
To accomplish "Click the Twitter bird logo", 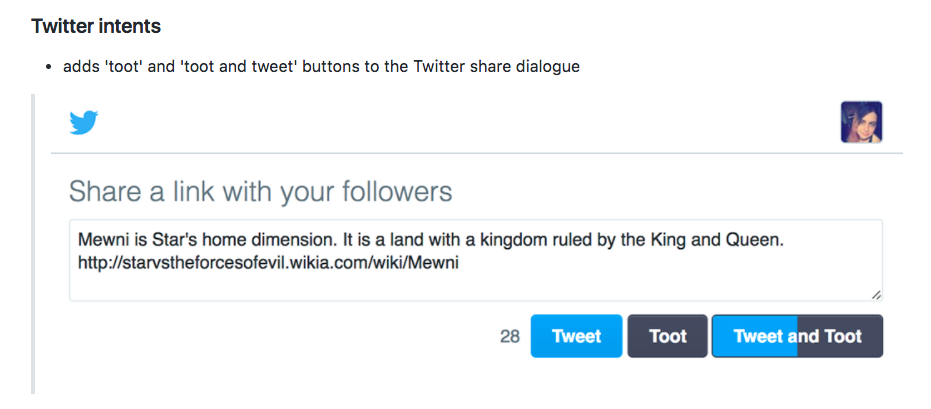I will point(84,122).
